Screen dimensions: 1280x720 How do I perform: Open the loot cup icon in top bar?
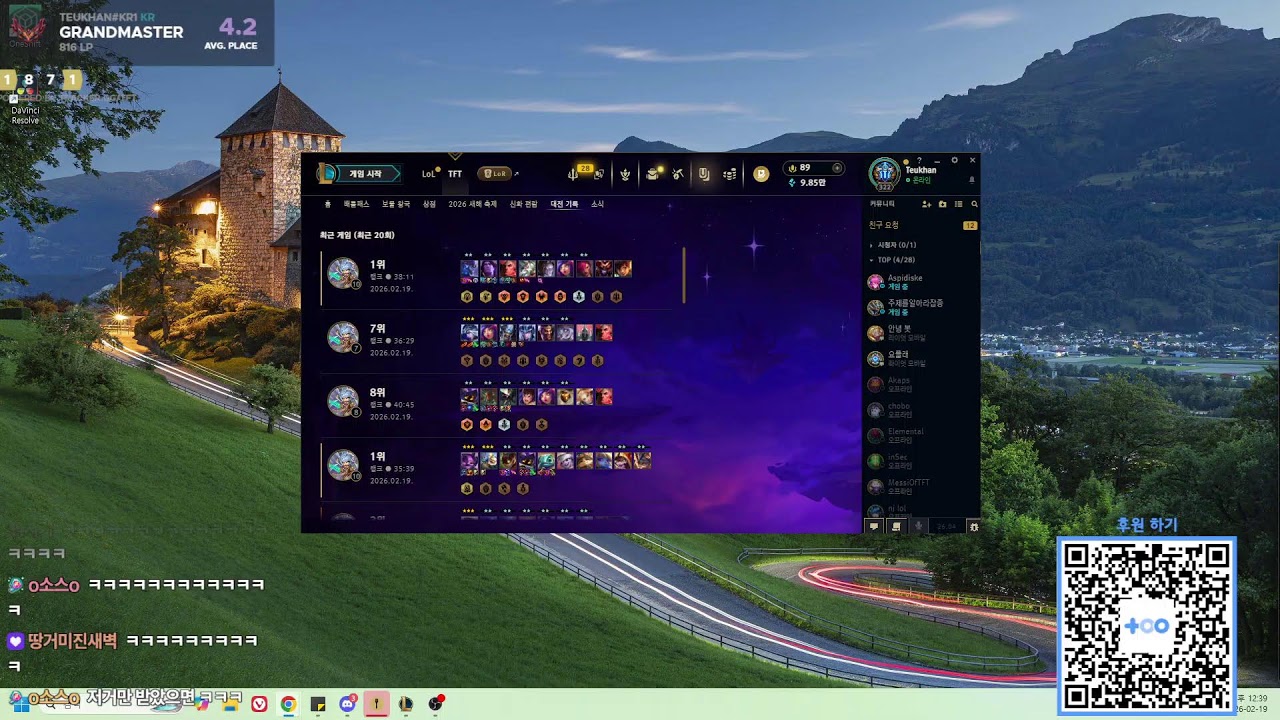click(704, 174)
